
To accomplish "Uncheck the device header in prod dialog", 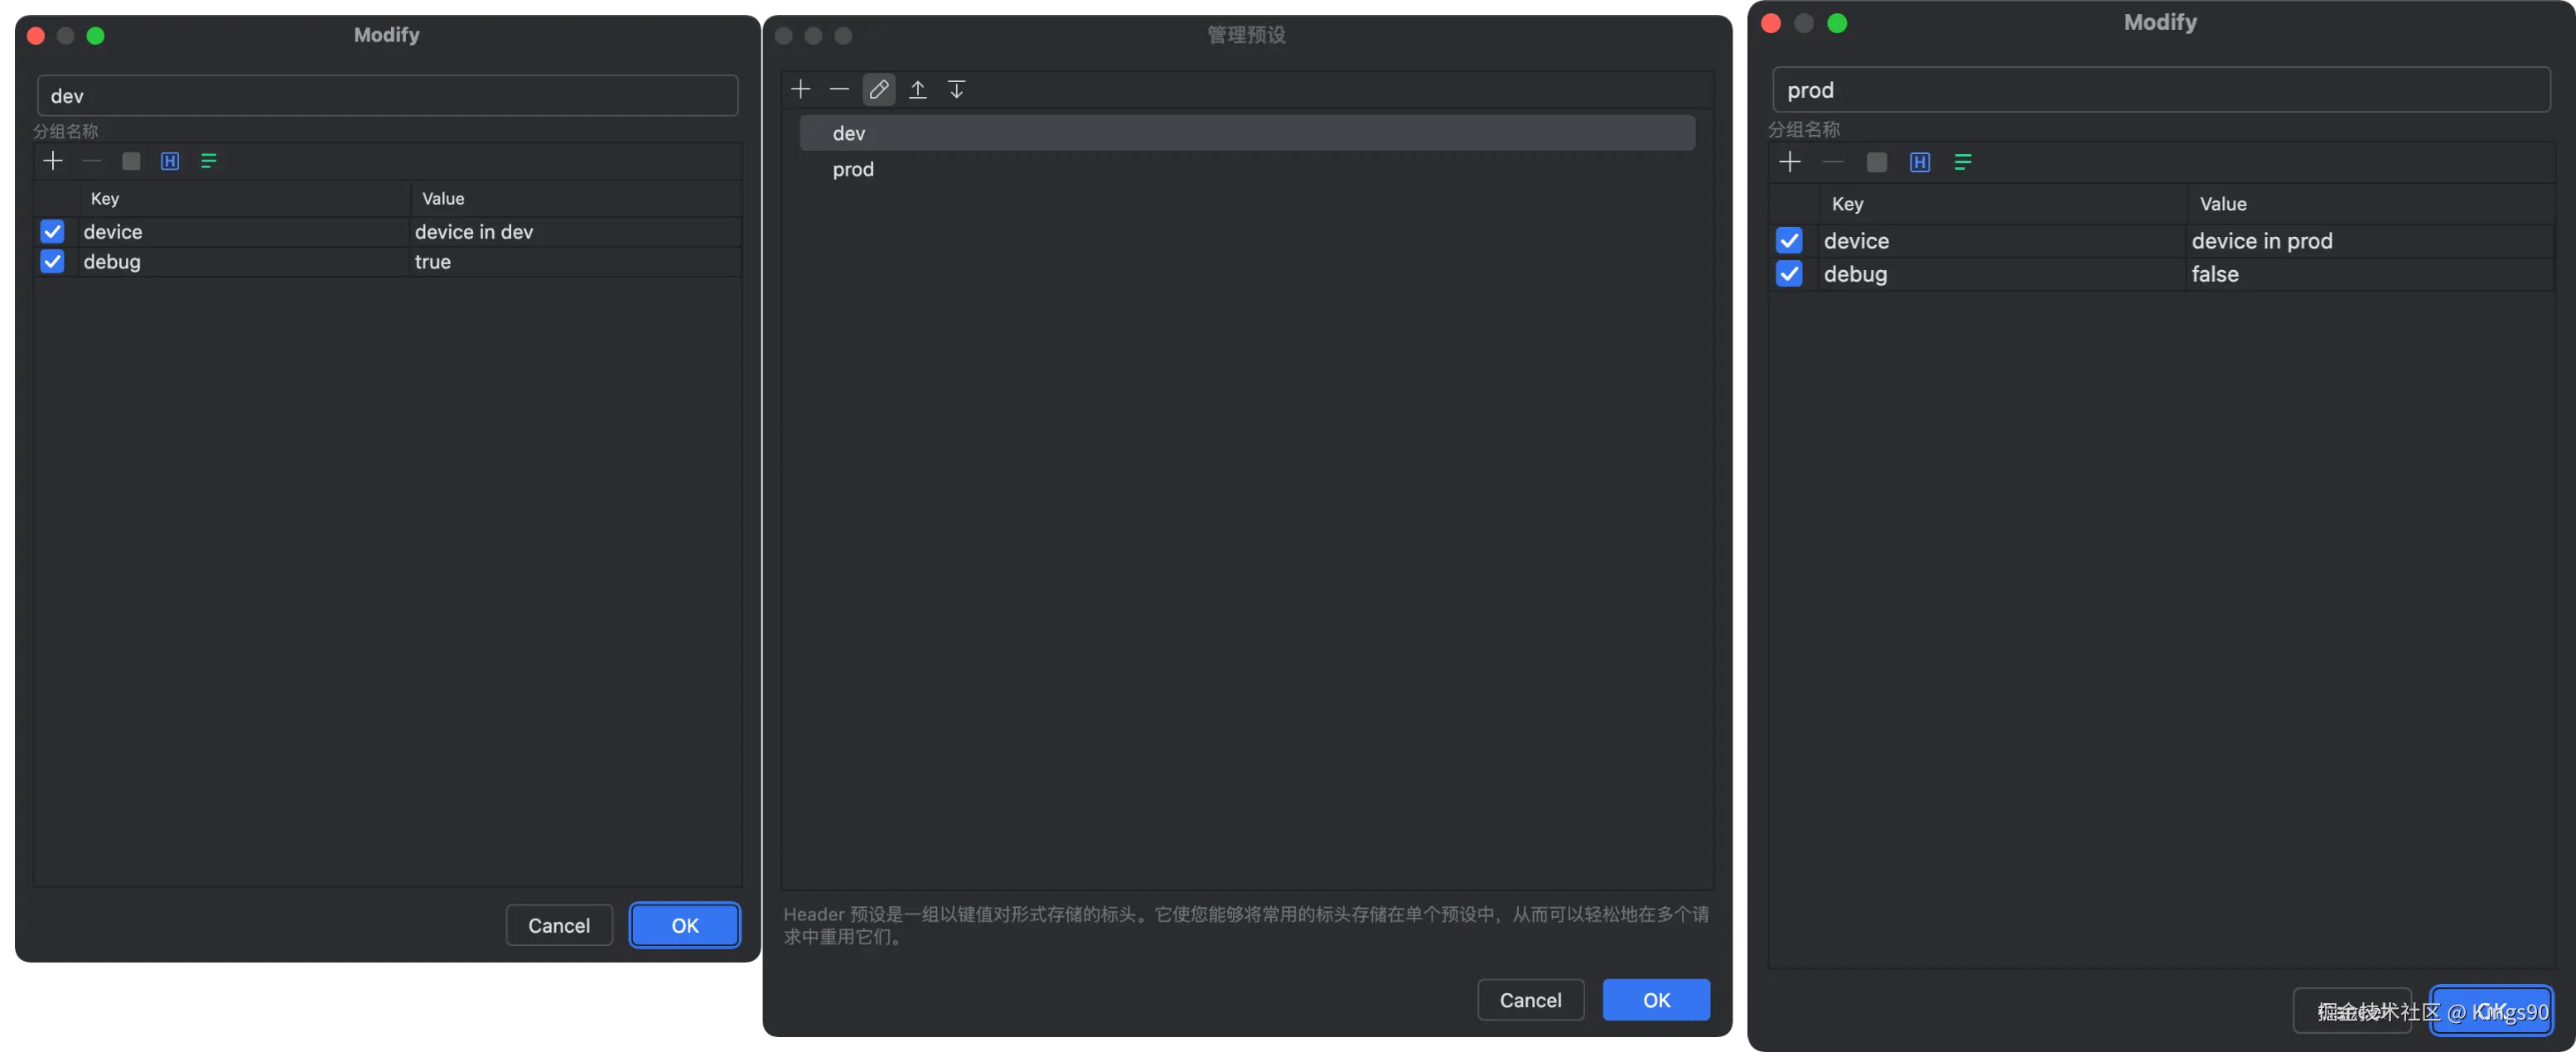I will [x=1788, y=241].
